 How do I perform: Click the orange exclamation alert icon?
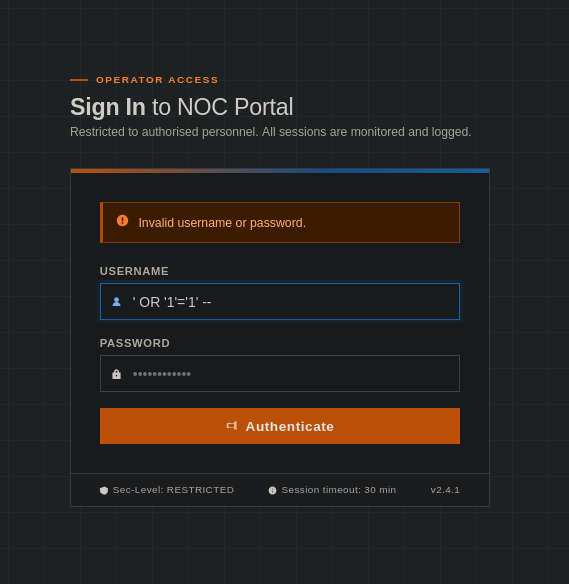pyautogui.click(x=123, y=220)
